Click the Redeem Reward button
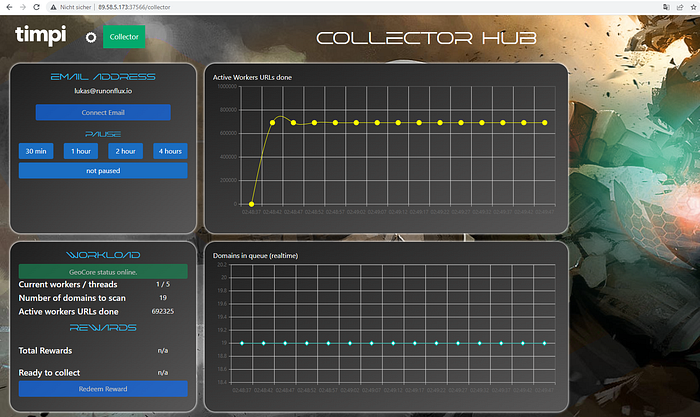Viewport: 700px width, 417px height. [x=103, y=388]
